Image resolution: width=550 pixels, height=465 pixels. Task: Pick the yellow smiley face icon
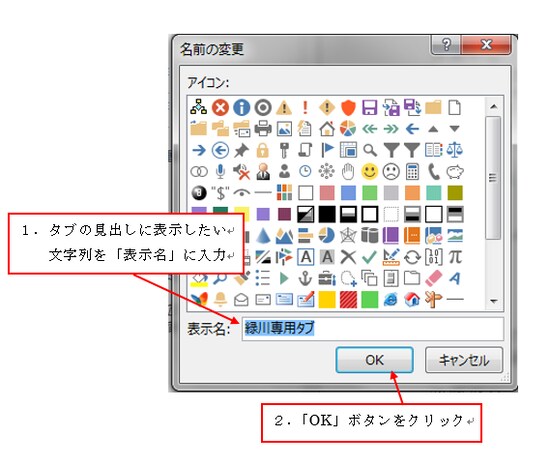pos(370,171)
